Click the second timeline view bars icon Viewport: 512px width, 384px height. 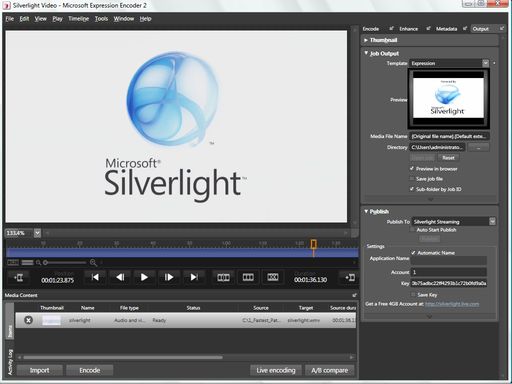click(x=27, y=263)
